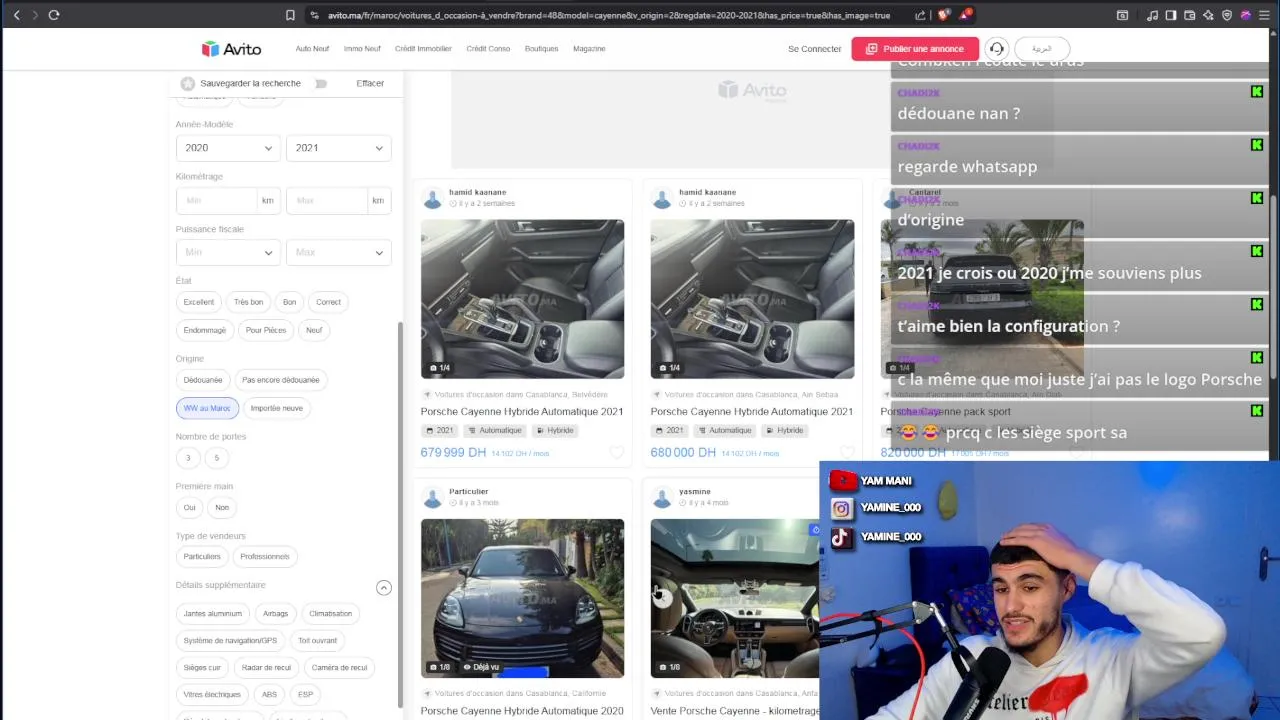
Task: Click Particulier seller avatar
Action: [432, 497]
